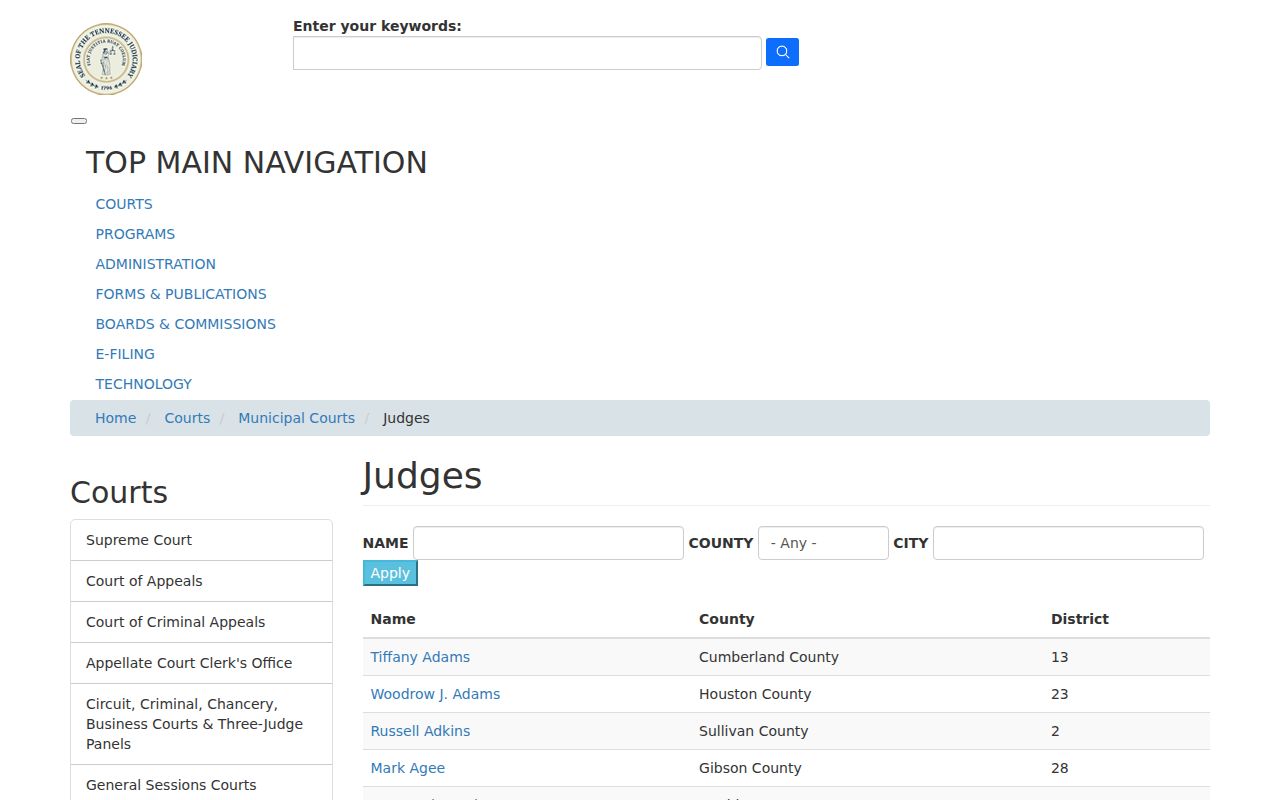1280x800 pixels.
Task: Click the NAME filter input field
Action: pyautogui.click(x=548, y=543)
